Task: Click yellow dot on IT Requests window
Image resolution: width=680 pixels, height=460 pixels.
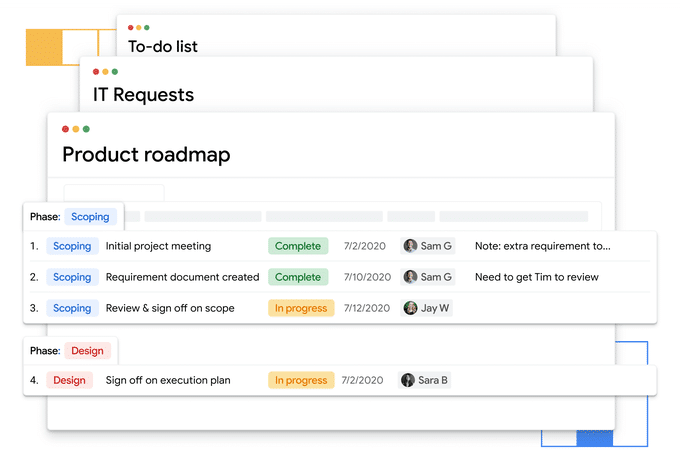Action: [105, 72]
